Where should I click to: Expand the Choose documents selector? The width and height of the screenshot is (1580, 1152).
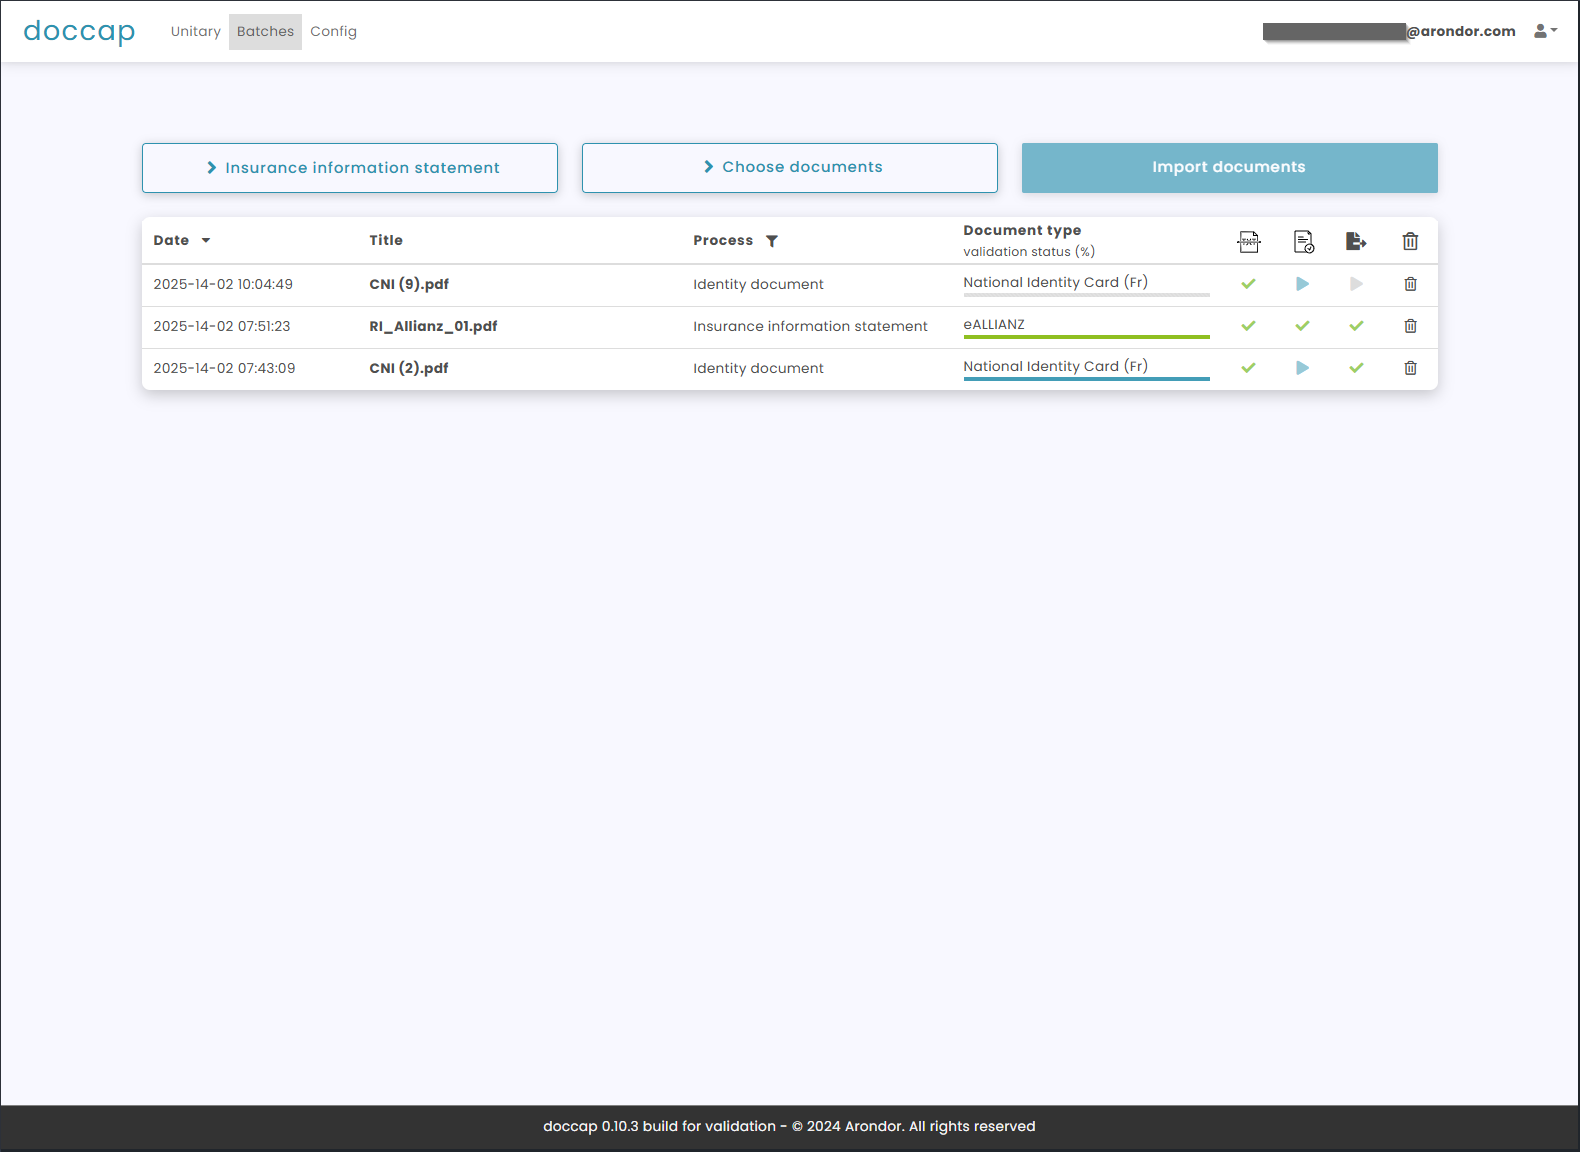click(x=790, y=167)
